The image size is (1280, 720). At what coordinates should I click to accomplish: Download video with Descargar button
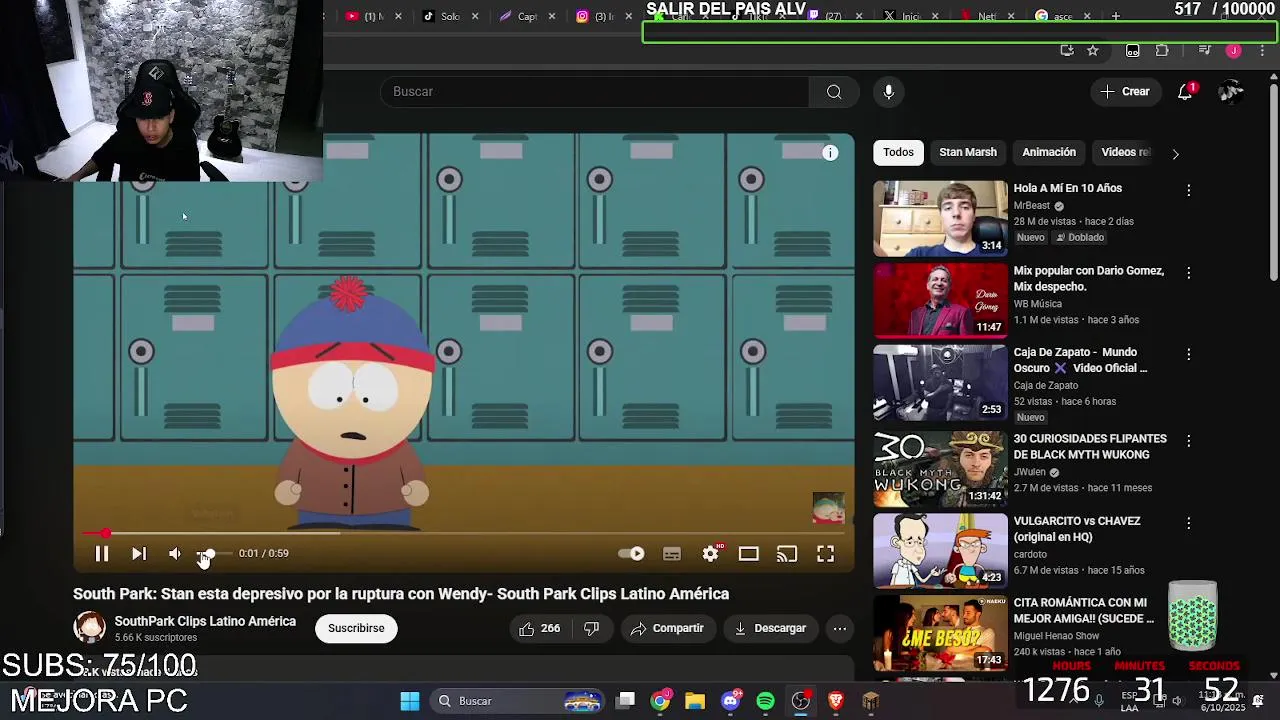pos(769,628)
